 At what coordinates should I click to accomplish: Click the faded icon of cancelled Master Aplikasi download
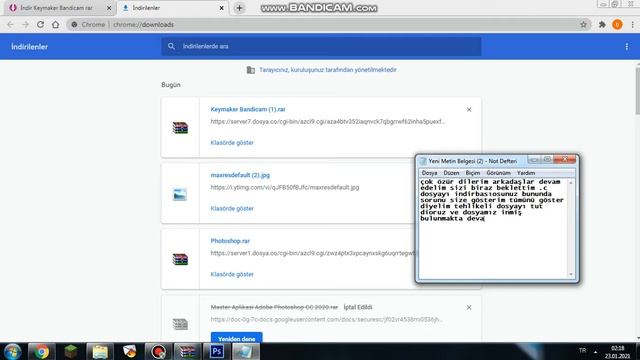coord(180,324)
